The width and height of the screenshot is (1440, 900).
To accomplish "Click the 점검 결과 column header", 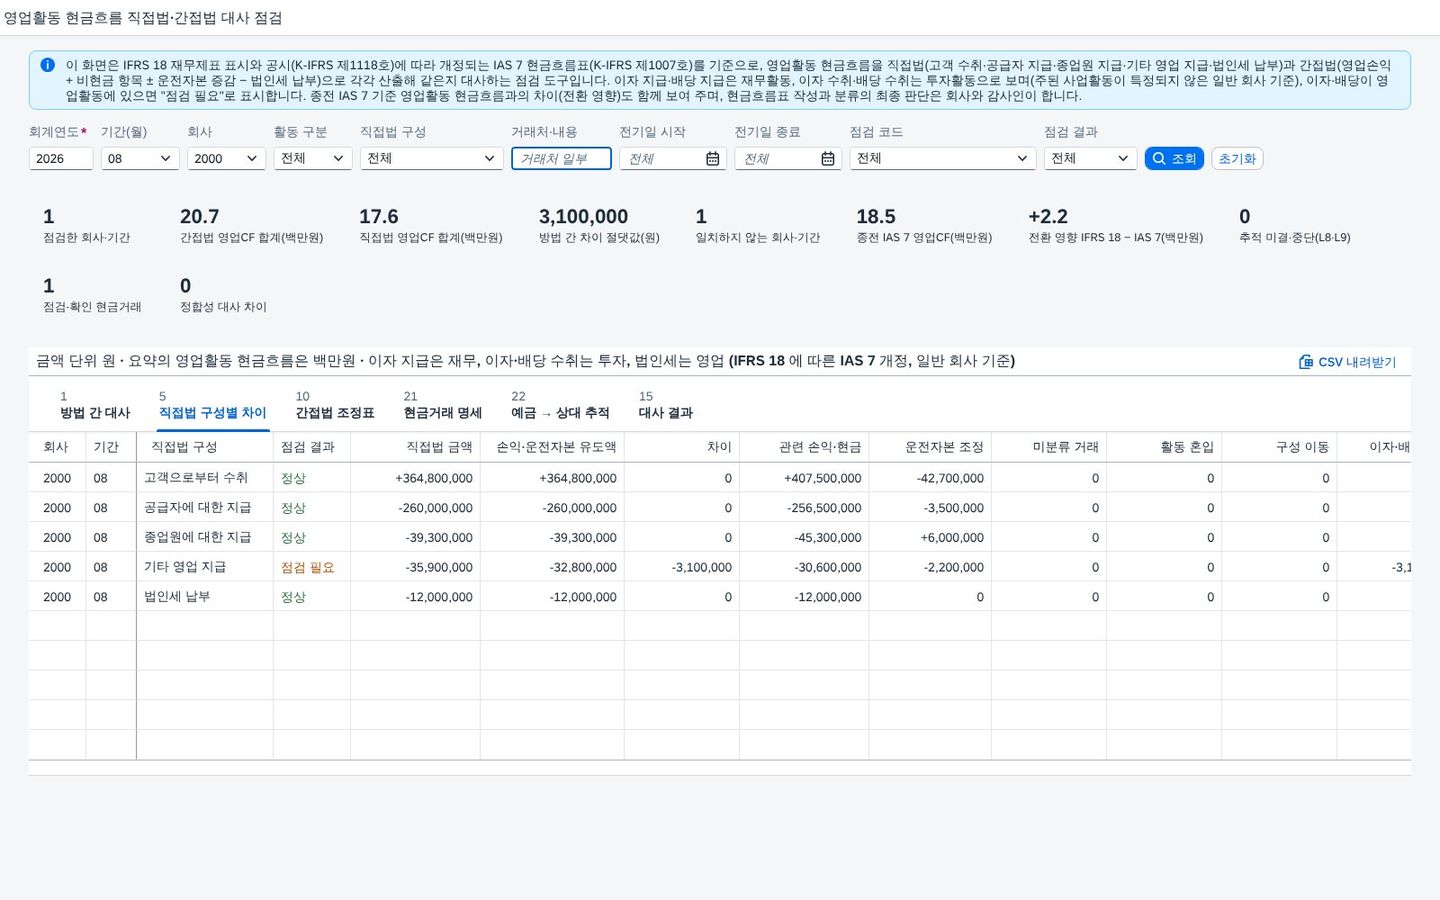I will [x=312, y=447].
